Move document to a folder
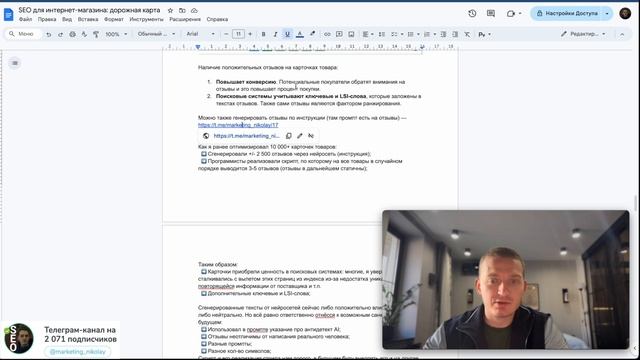This screenshot has height=360, width=640. [182, 10]
